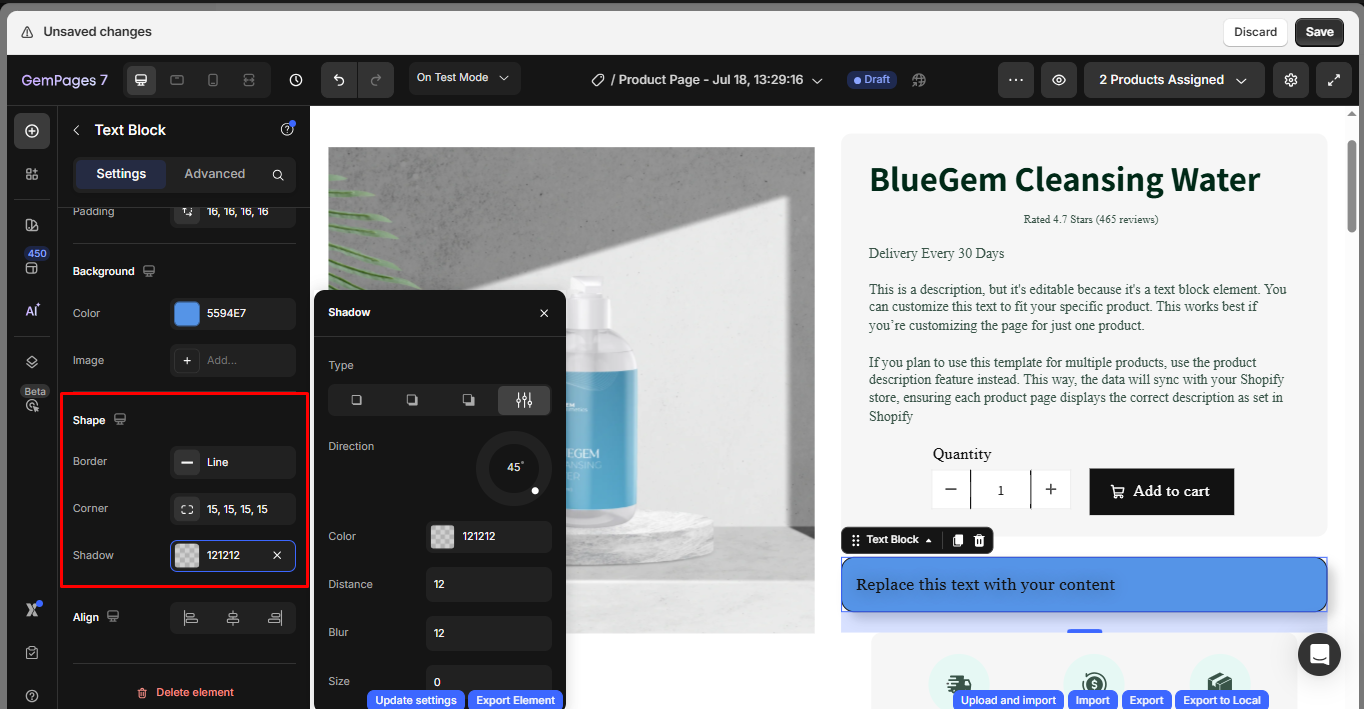Align the element to the center
Image resolution: width=1364 pixels, height=709 pixels.
pyautogui.click(x=233, y=618)
